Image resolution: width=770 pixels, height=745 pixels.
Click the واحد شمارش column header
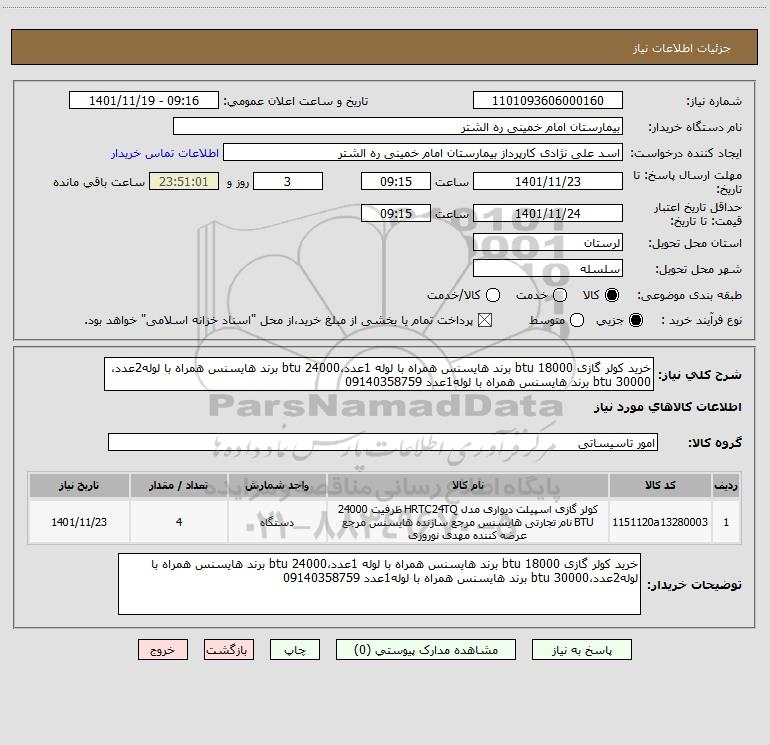[277, 485]
